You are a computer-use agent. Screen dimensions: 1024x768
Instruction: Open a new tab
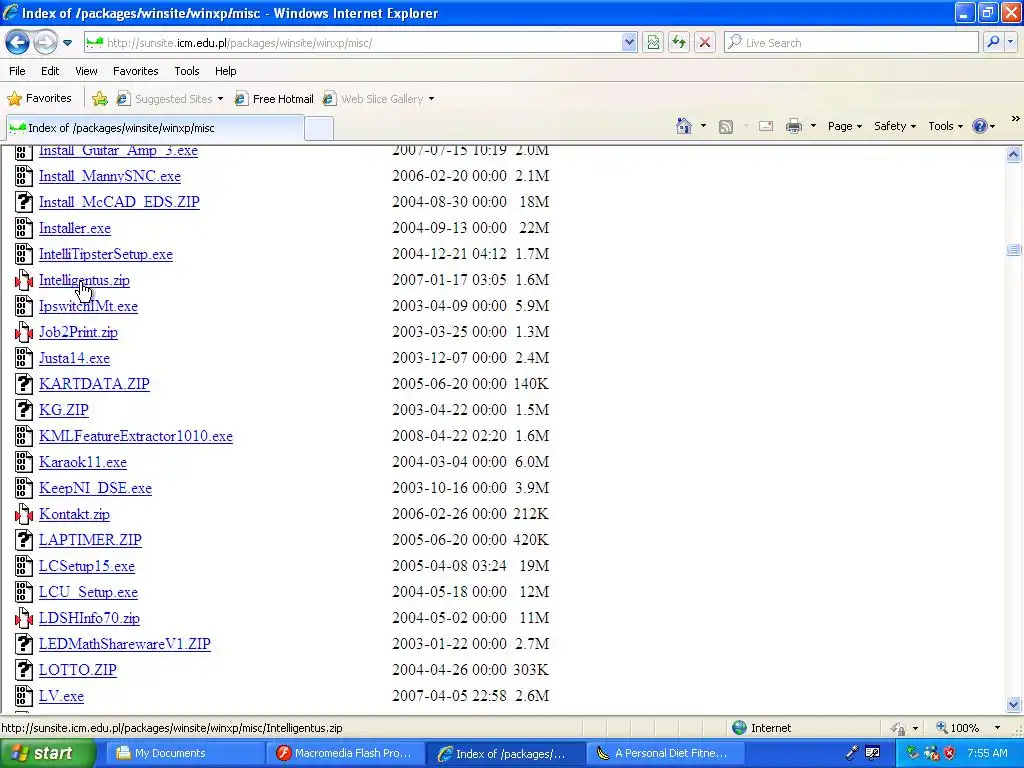pos(319,128)
